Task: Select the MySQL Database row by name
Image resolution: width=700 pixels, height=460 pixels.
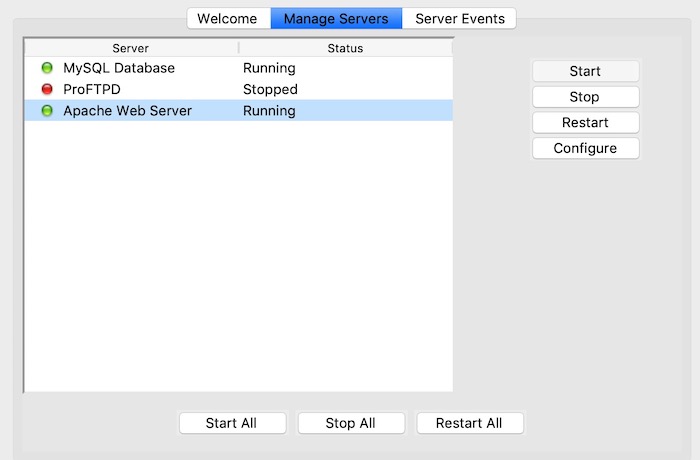Action: coord(119,68)
